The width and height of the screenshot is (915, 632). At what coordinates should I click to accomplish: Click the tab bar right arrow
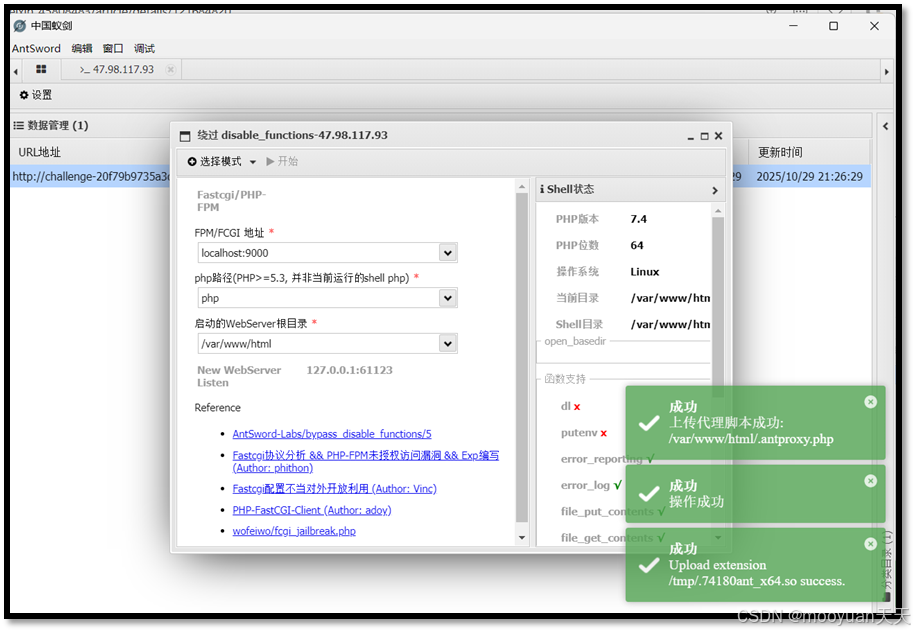(886, 71)
